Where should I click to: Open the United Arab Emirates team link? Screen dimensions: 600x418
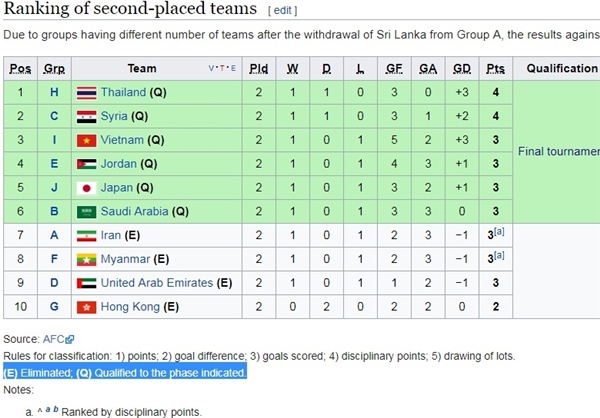coord(157,283)
